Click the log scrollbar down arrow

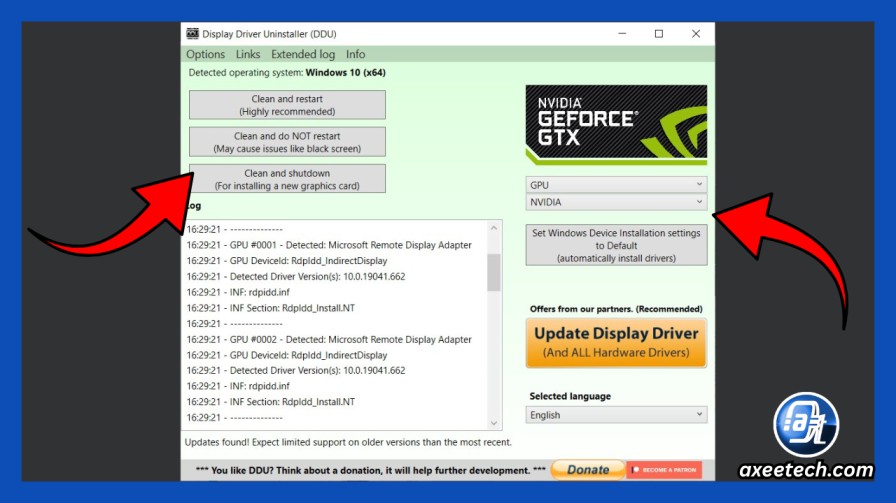(494, 423)
